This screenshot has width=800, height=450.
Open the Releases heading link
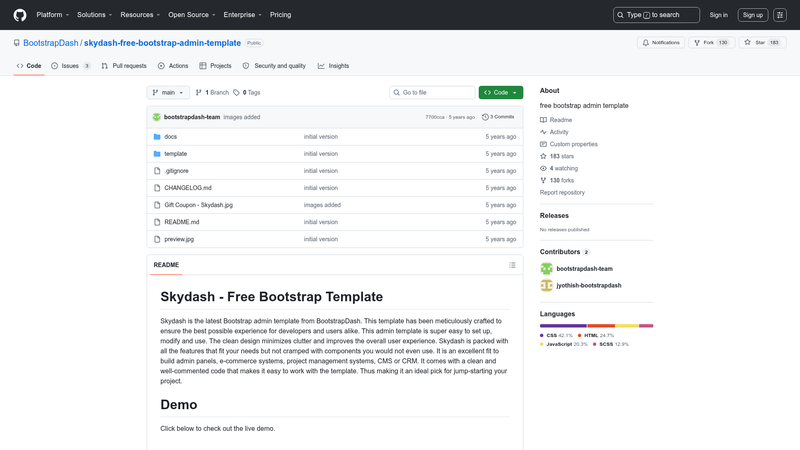[554, 216]
